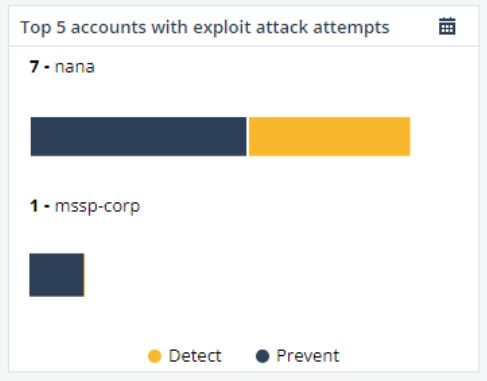This screenshot has width=487, height=381.
Task: Click the word 'accounts' in the widget header
Action: coord(109,27)
